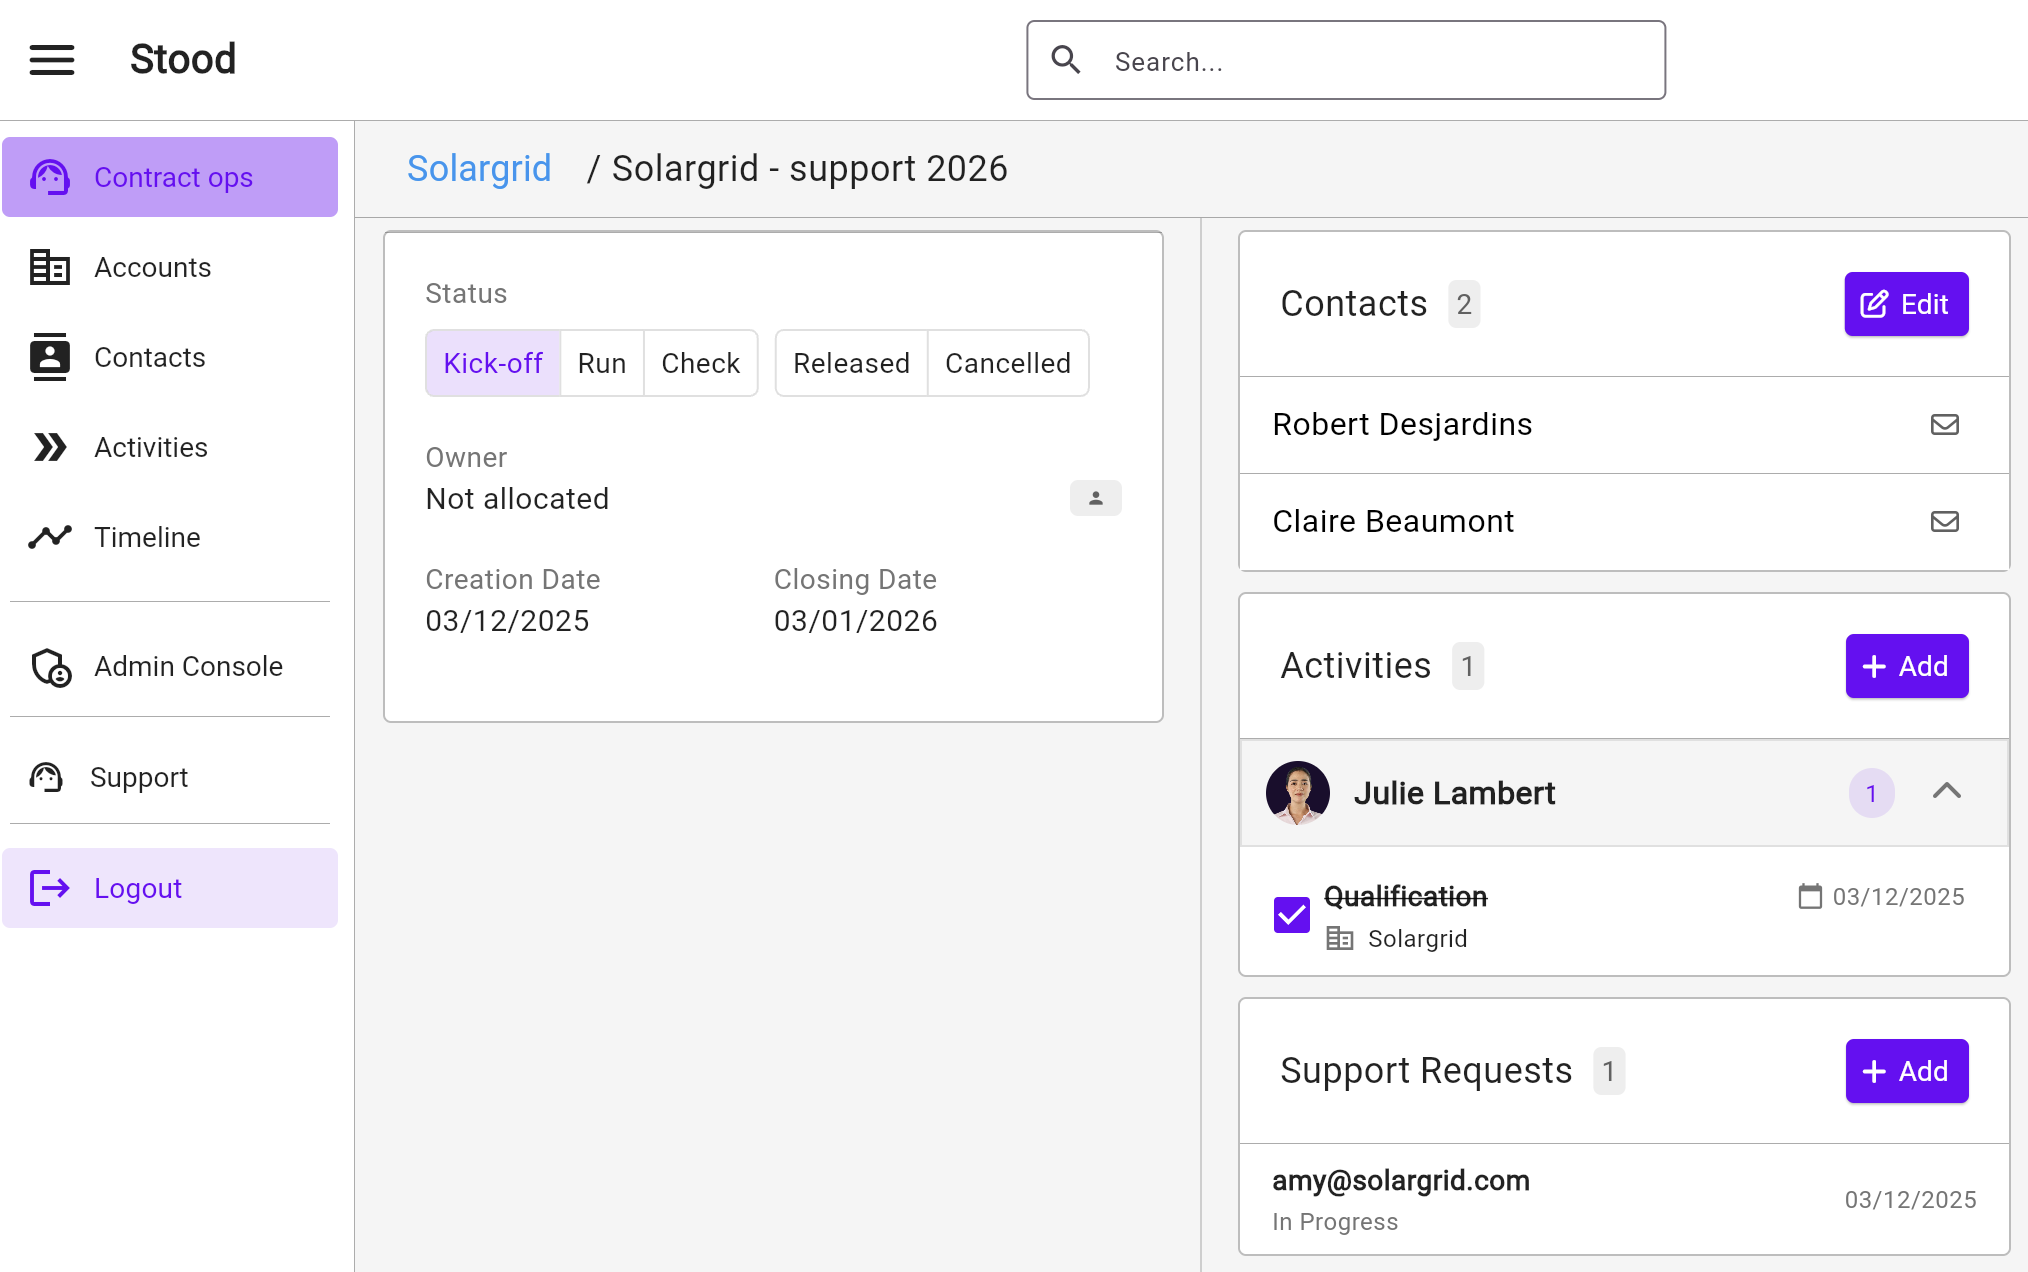
Task: Open the Admin Console shield icon
Action: 50,667
